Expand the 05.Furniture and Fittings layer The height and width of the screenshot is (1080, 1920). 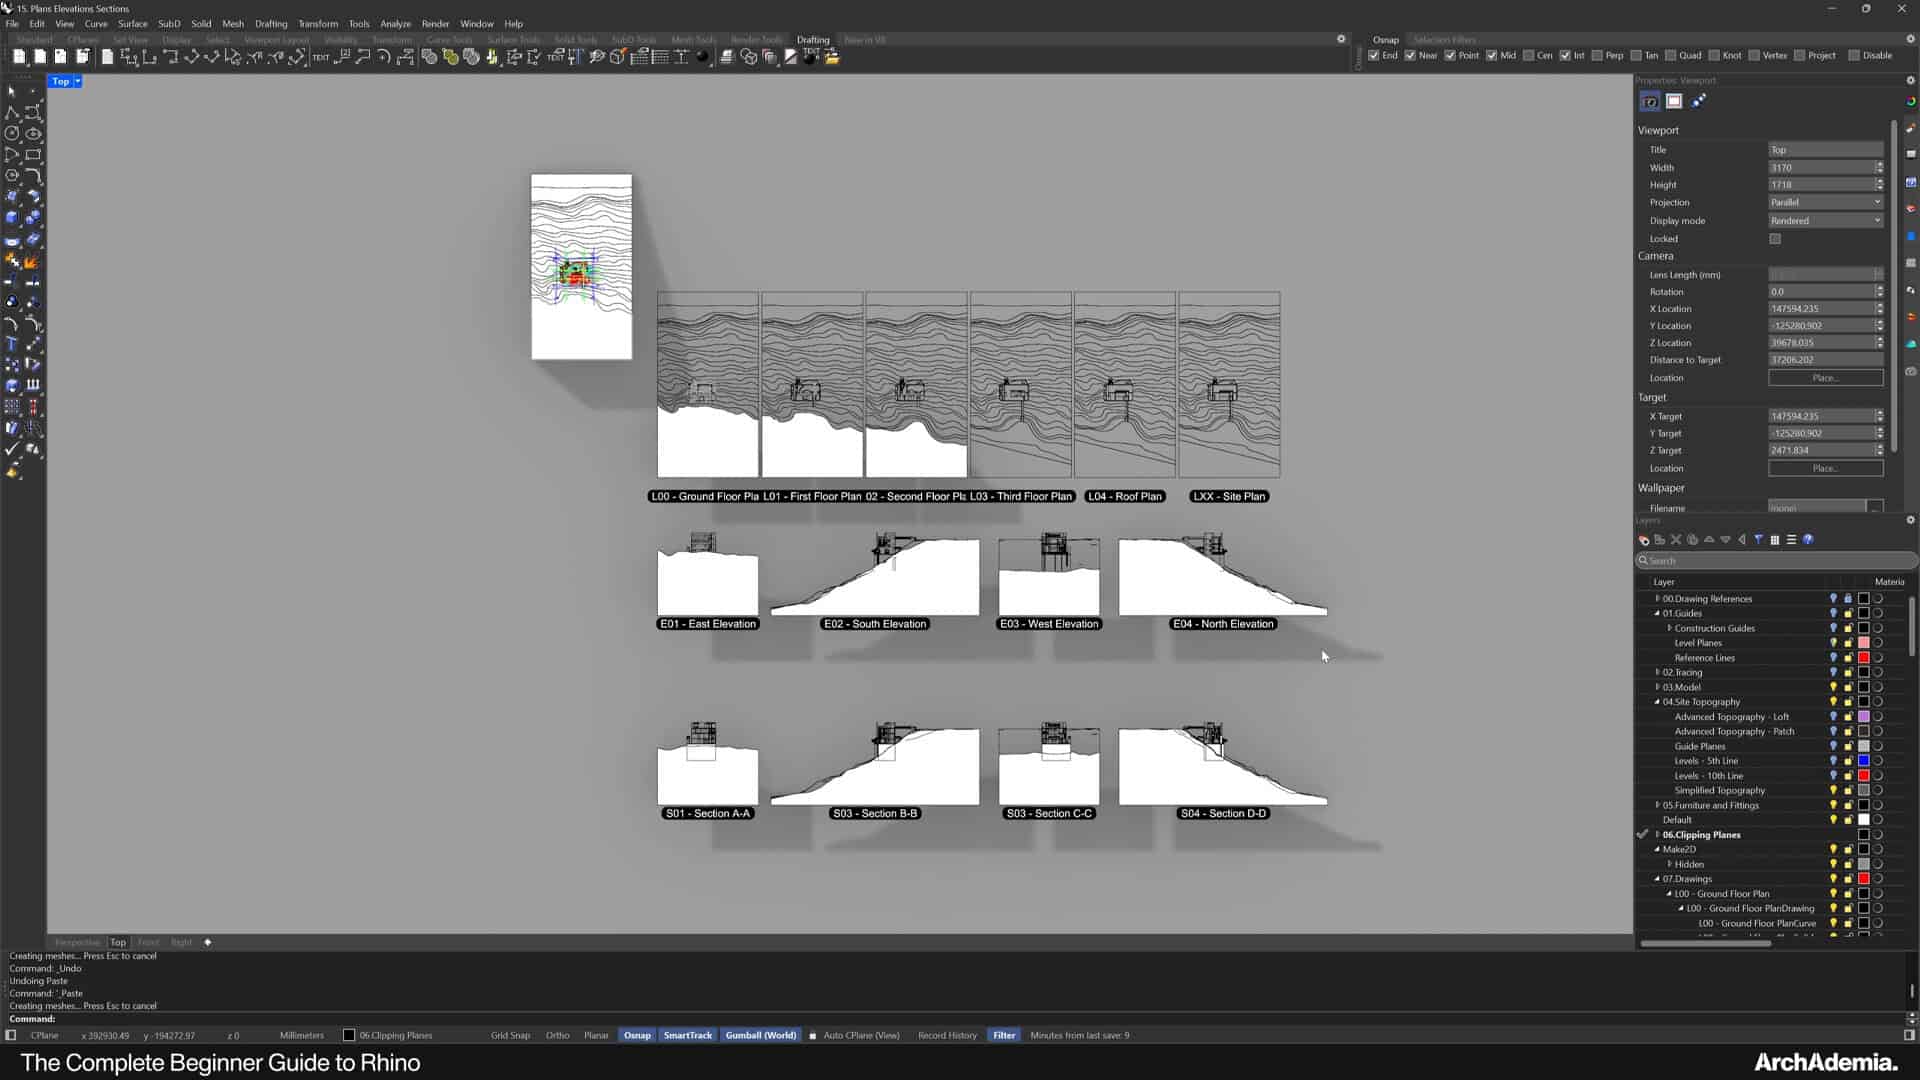click(x=1657, y=805)
